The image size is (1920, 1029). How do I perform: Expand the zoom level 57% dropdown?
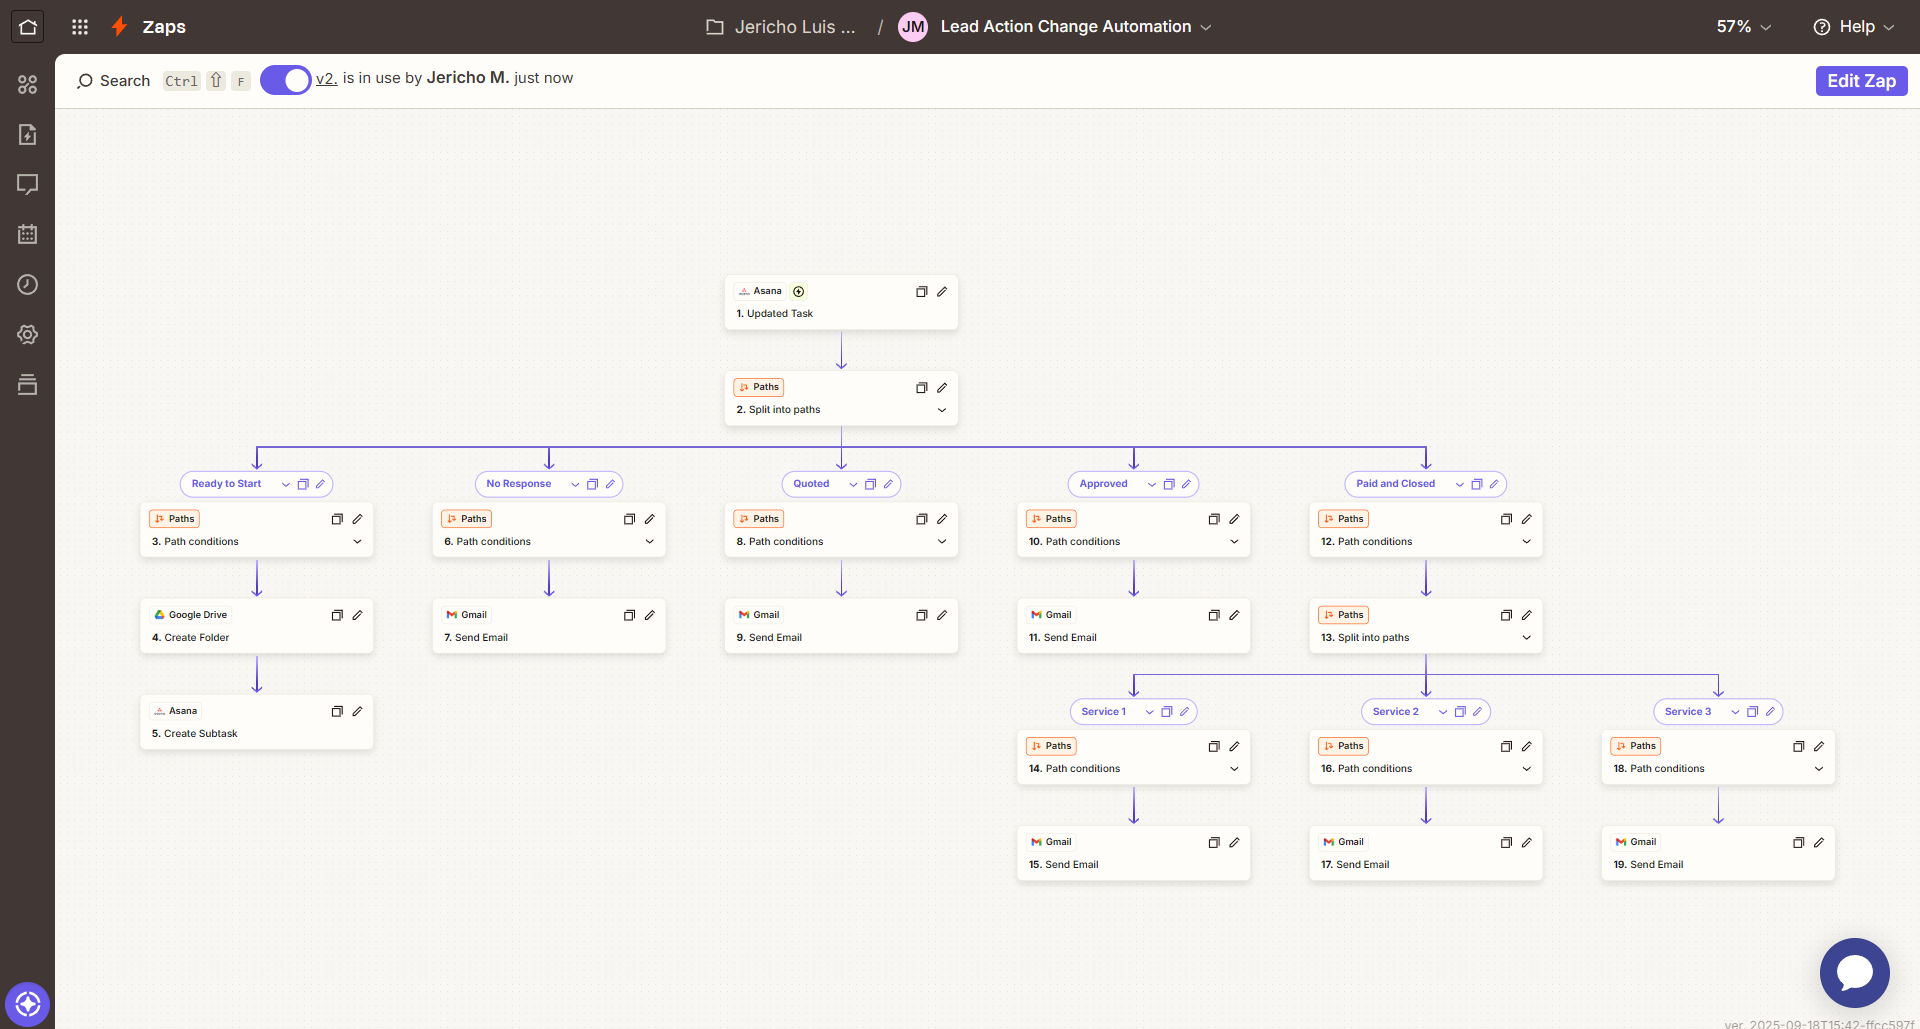click(x=1743, y=27)
